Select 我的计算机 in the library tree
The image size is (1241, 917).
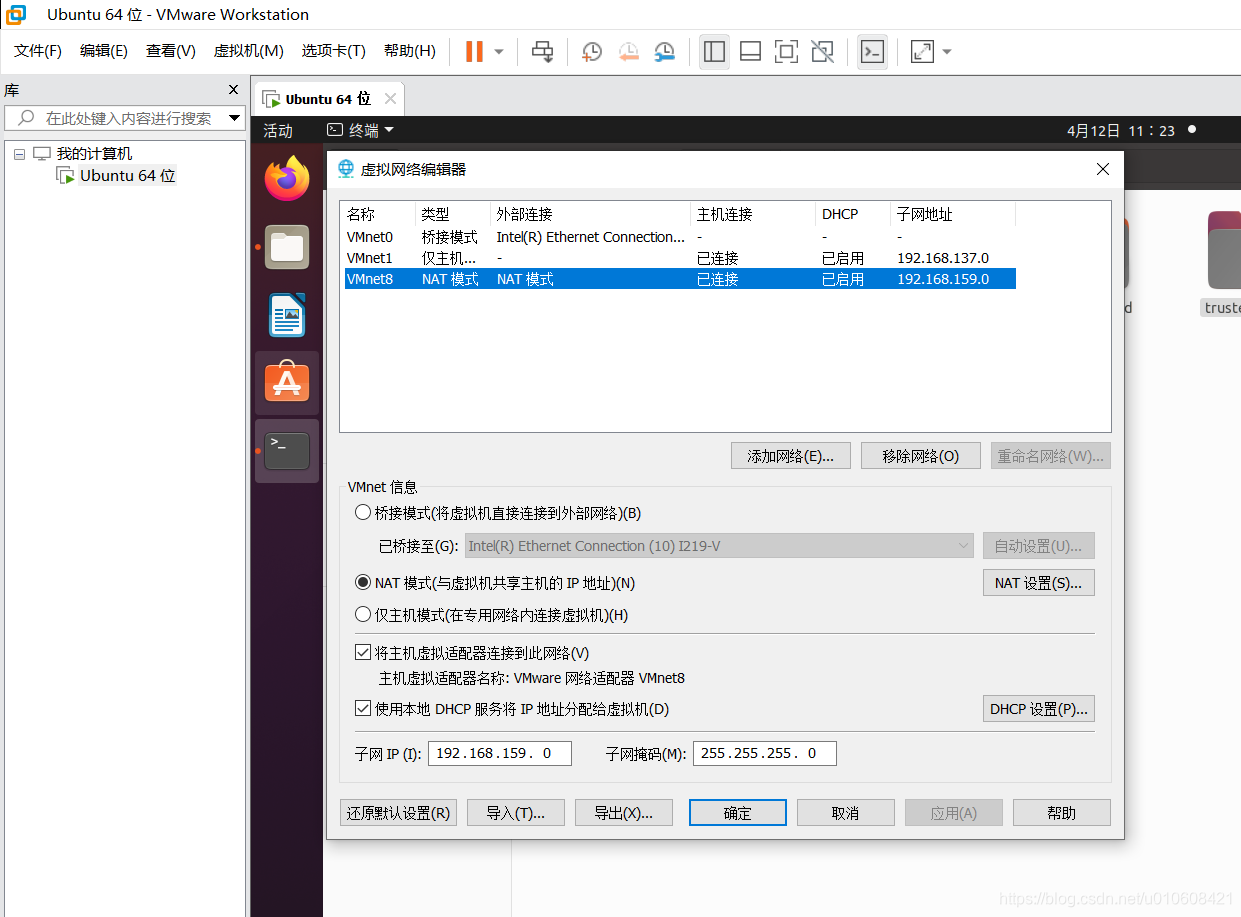[x=94, y=154]
